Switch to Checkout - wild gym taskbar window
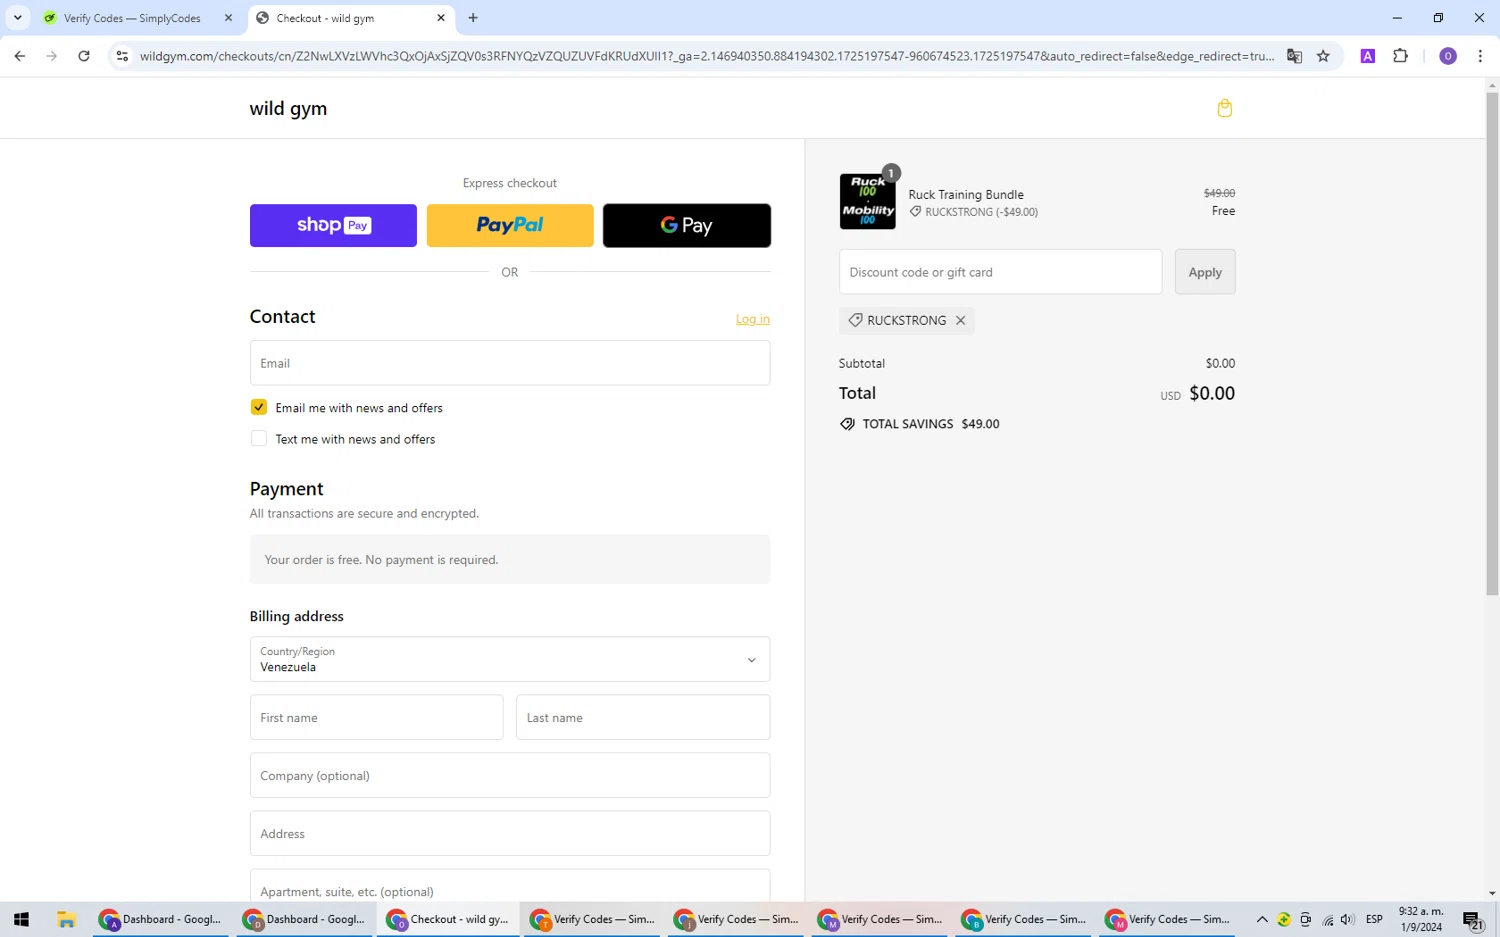The width and height of the screenshot is (1500, 937). point(448,919)
